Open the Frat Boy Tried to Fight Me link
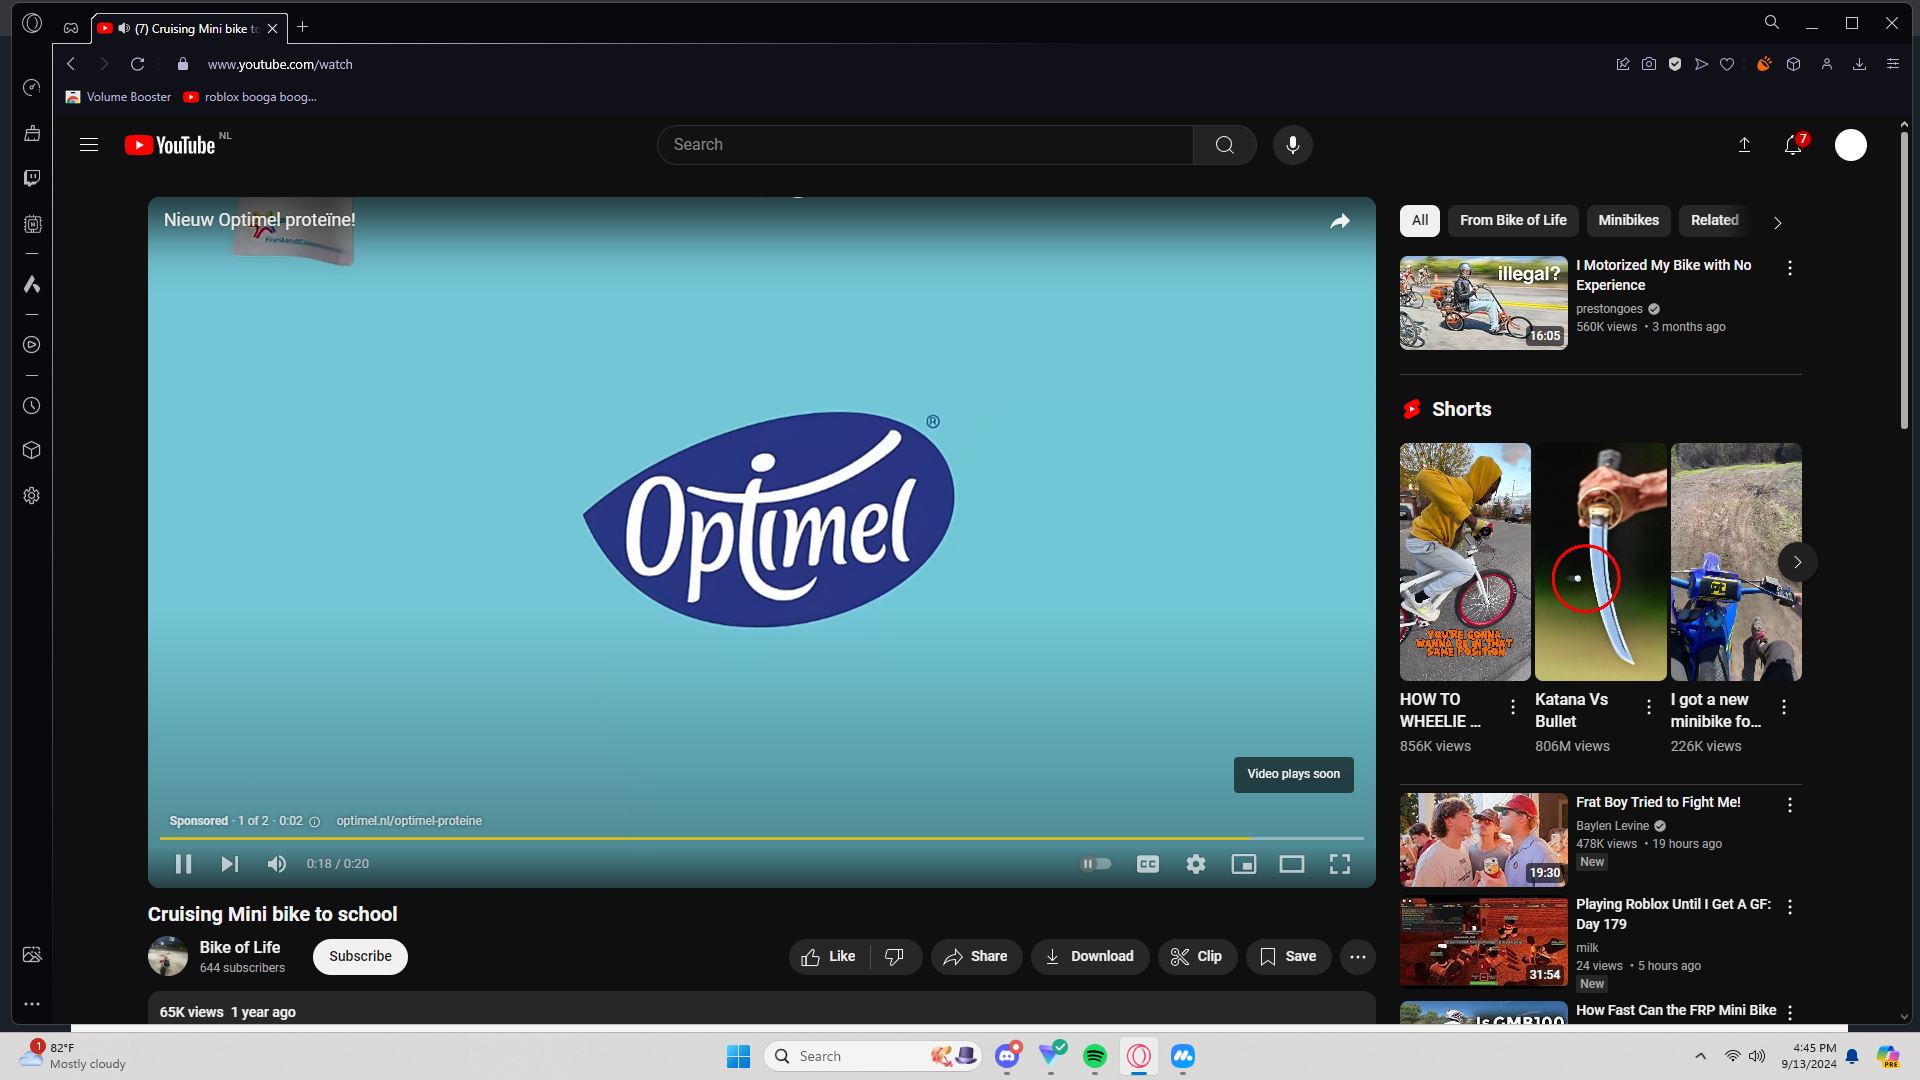Viewport: 1920px width, 1080px height. click(1658, 803)
